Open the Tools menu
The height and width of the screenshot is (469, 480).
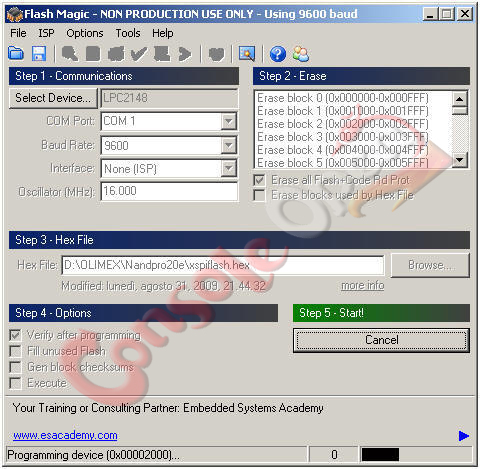pos(128,33)
